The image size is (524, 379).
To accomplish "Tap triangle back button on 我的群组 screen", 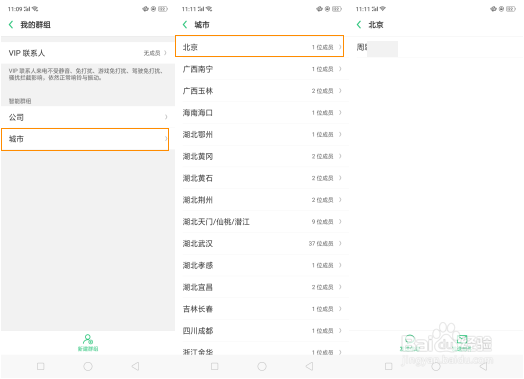I will pos(135,366).
